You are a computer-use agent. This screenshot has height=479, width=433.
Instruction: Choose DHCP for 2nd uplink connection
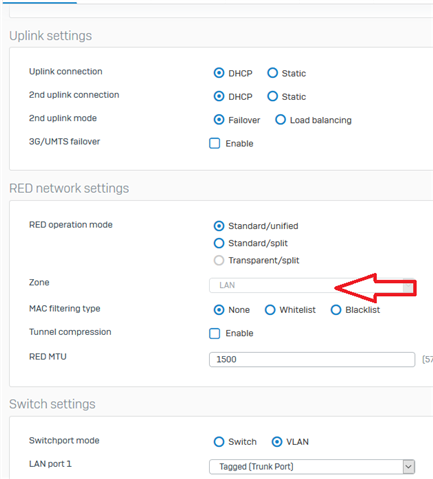pos(219,96)
